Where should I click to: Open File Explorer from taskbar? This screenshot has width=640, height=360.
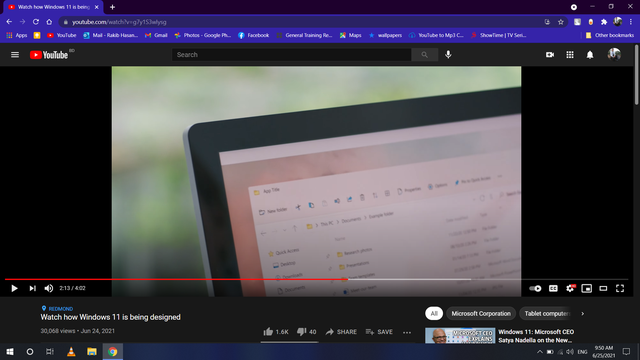point(92,351)
